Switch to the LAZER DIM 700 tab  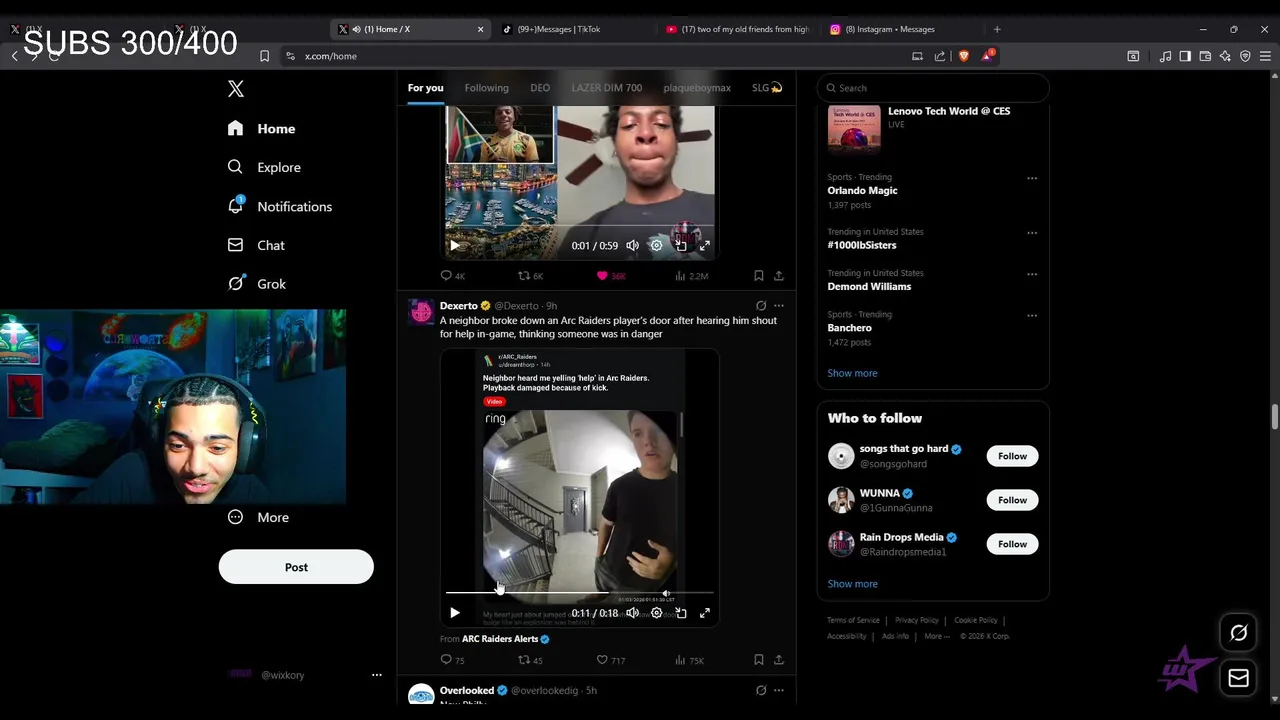coord(607,88)
